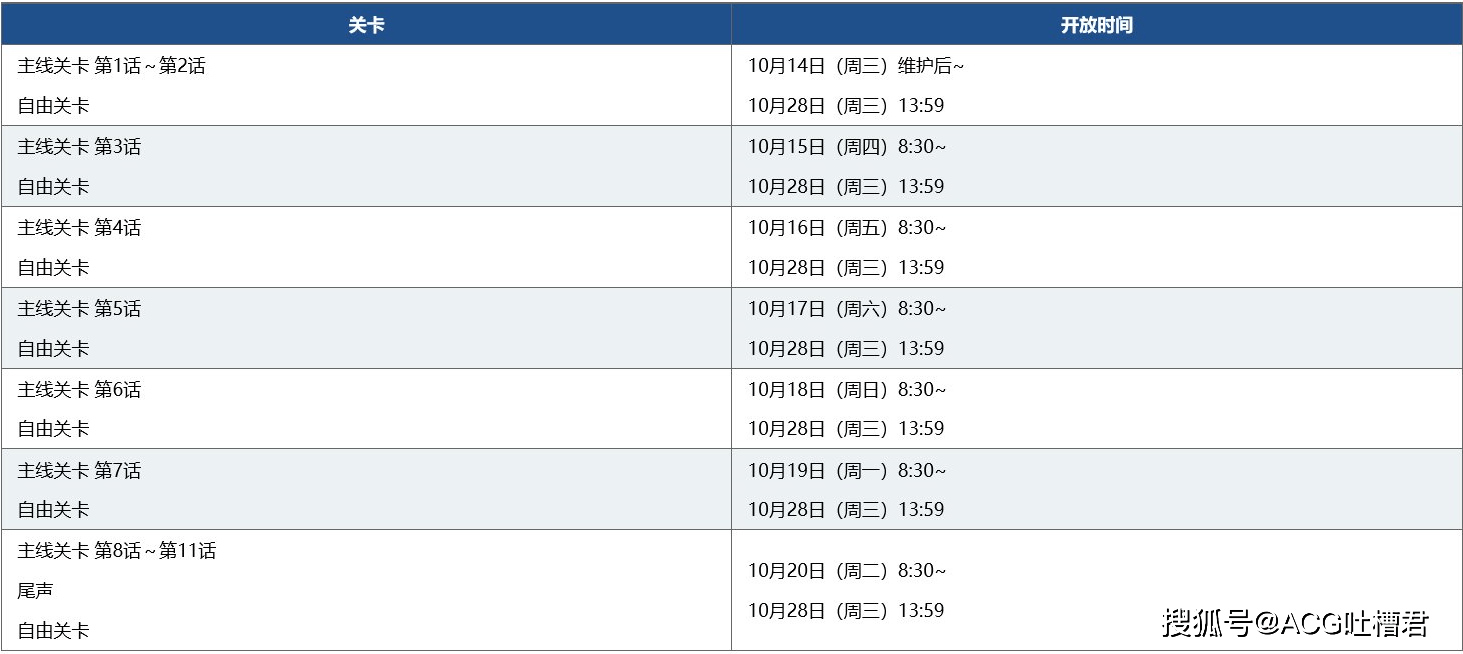This screenshot has width=1463, height=654.
Task: Click 自由关卡 under 主线关卡 第3话
Action: [53, 187]
